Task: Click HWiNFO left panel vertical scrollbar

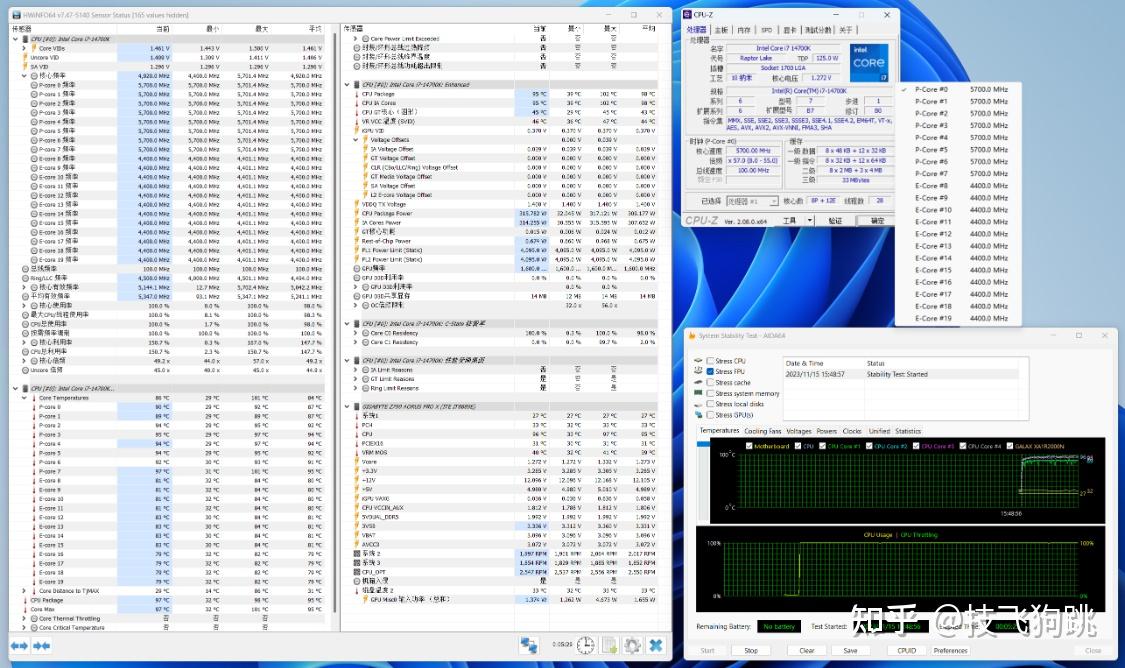Action: point(333,323)
